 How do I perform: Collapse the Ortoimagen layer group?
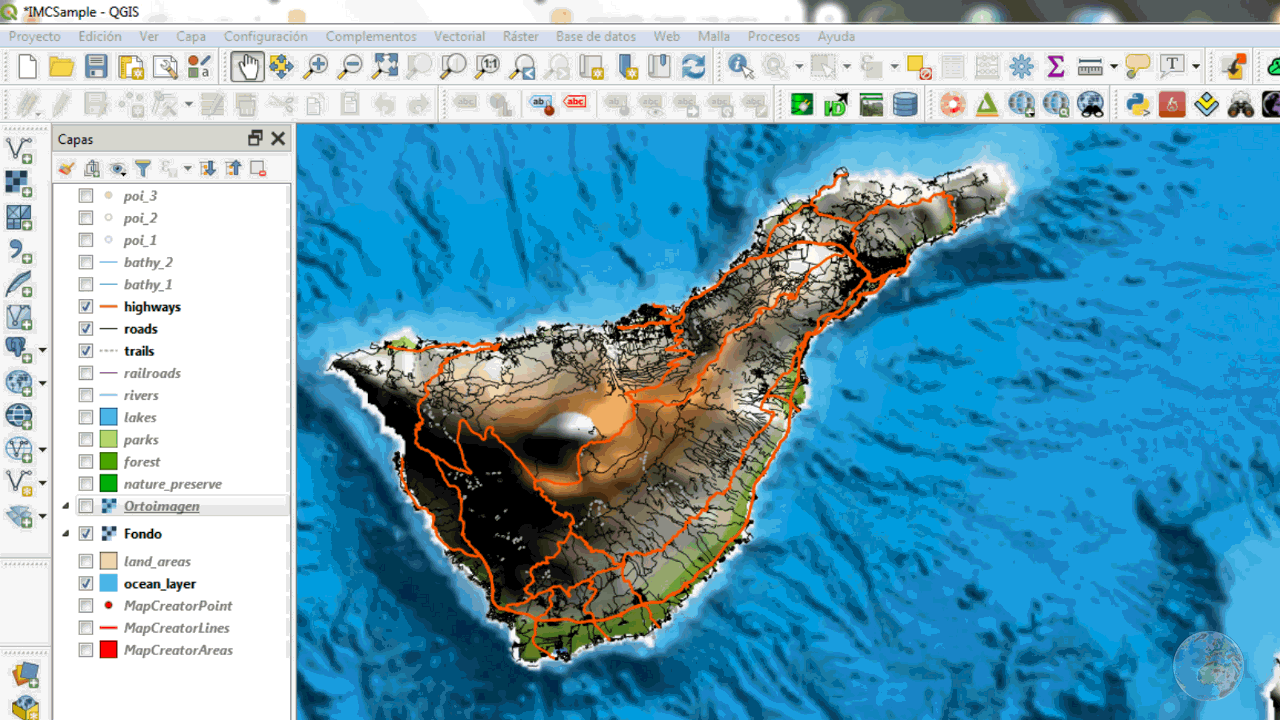(64, 505)
